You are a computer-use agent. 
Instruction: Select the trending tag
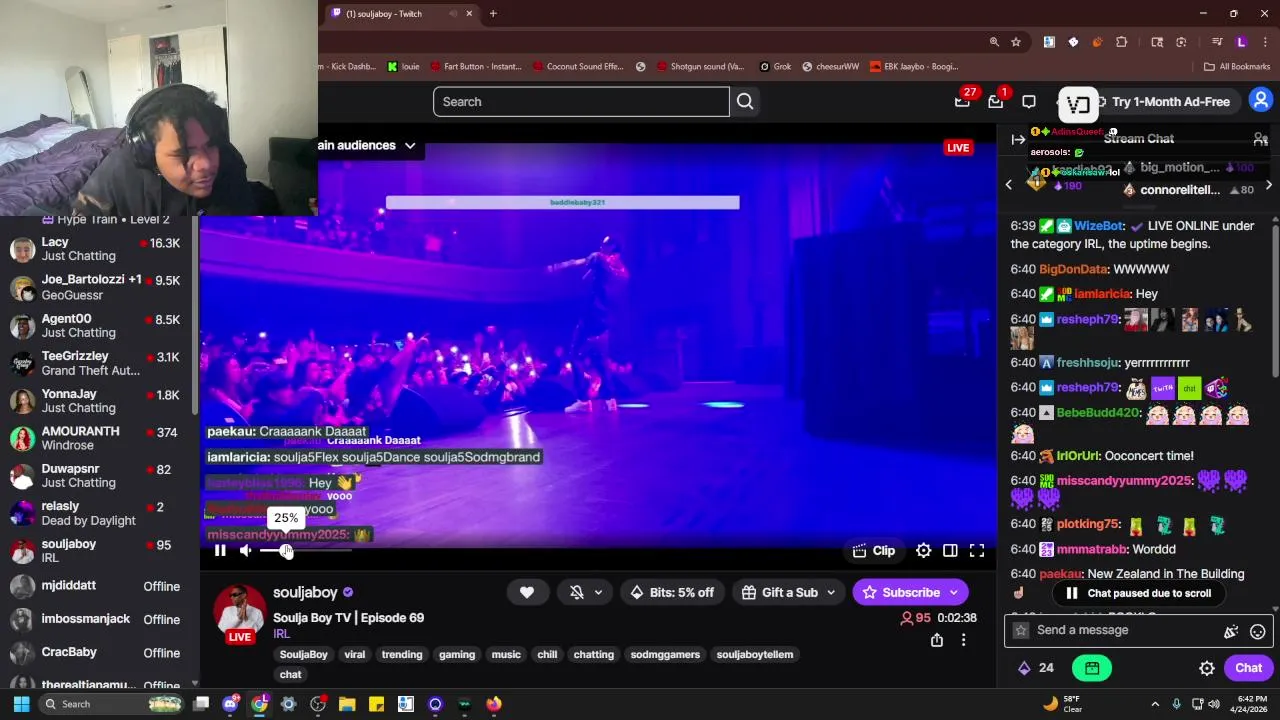coord(402,654)
